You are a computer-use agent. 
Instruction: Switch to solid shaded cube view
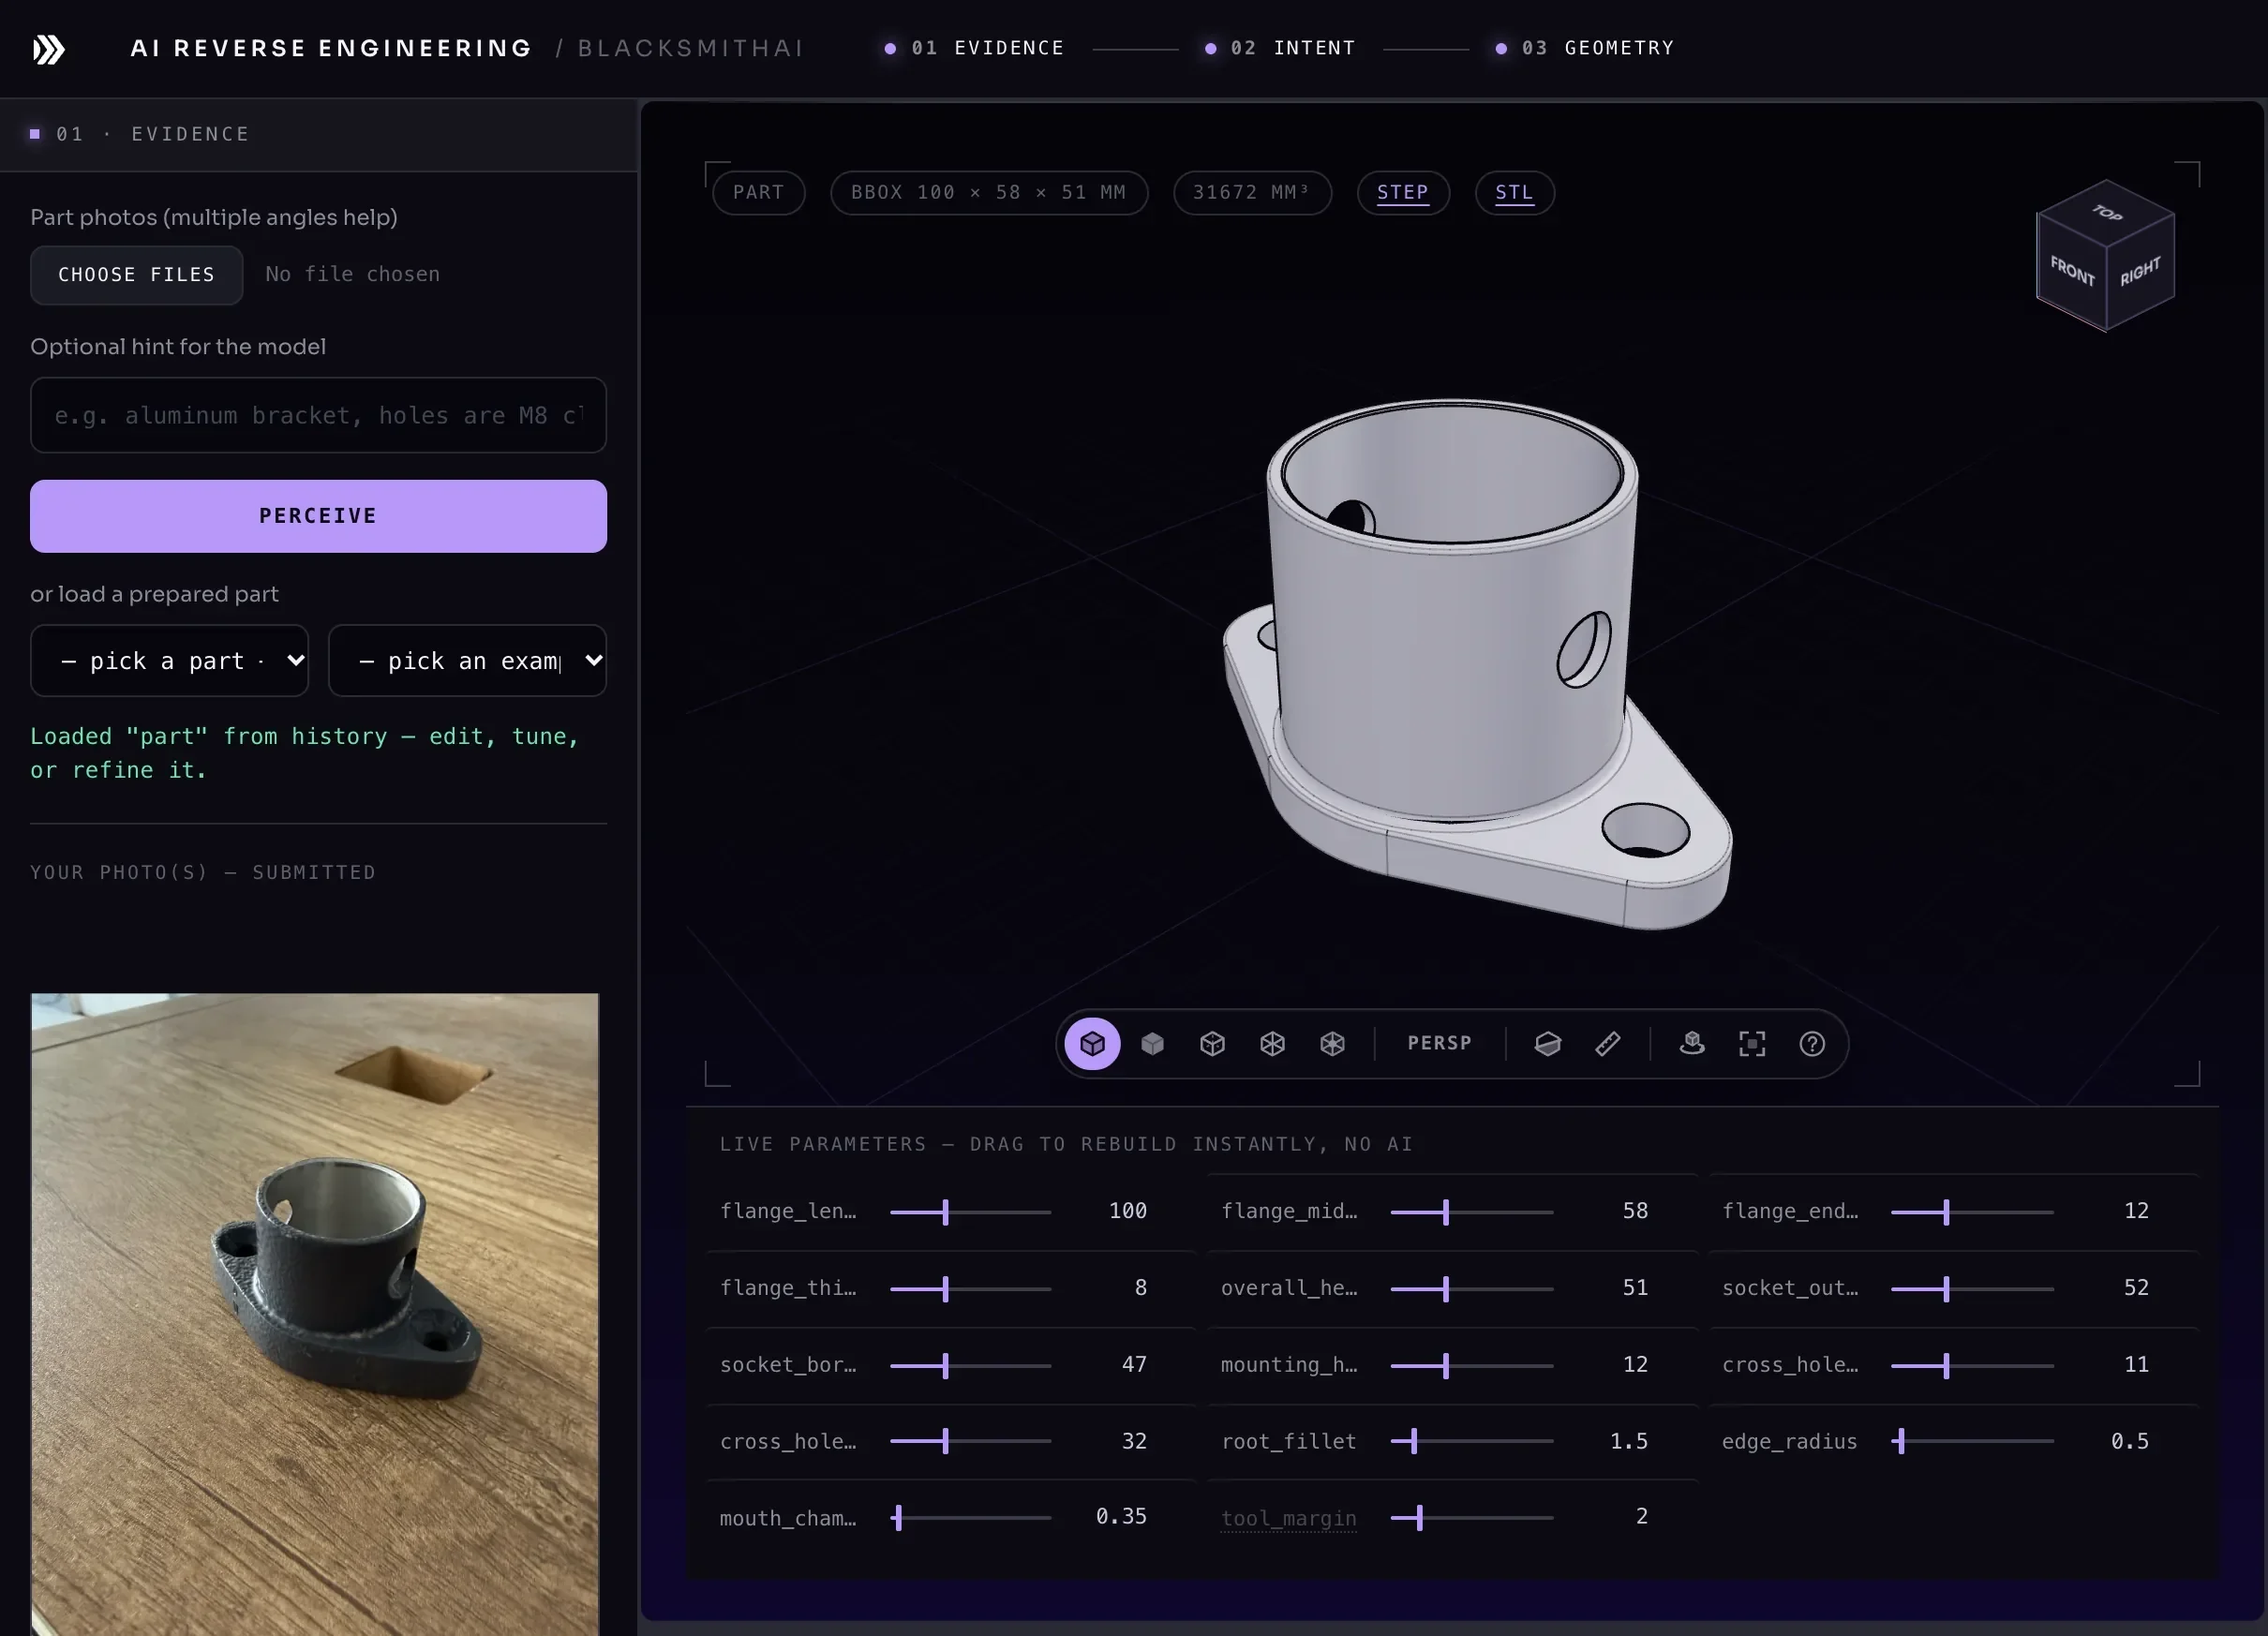tap(1152, 1044)
